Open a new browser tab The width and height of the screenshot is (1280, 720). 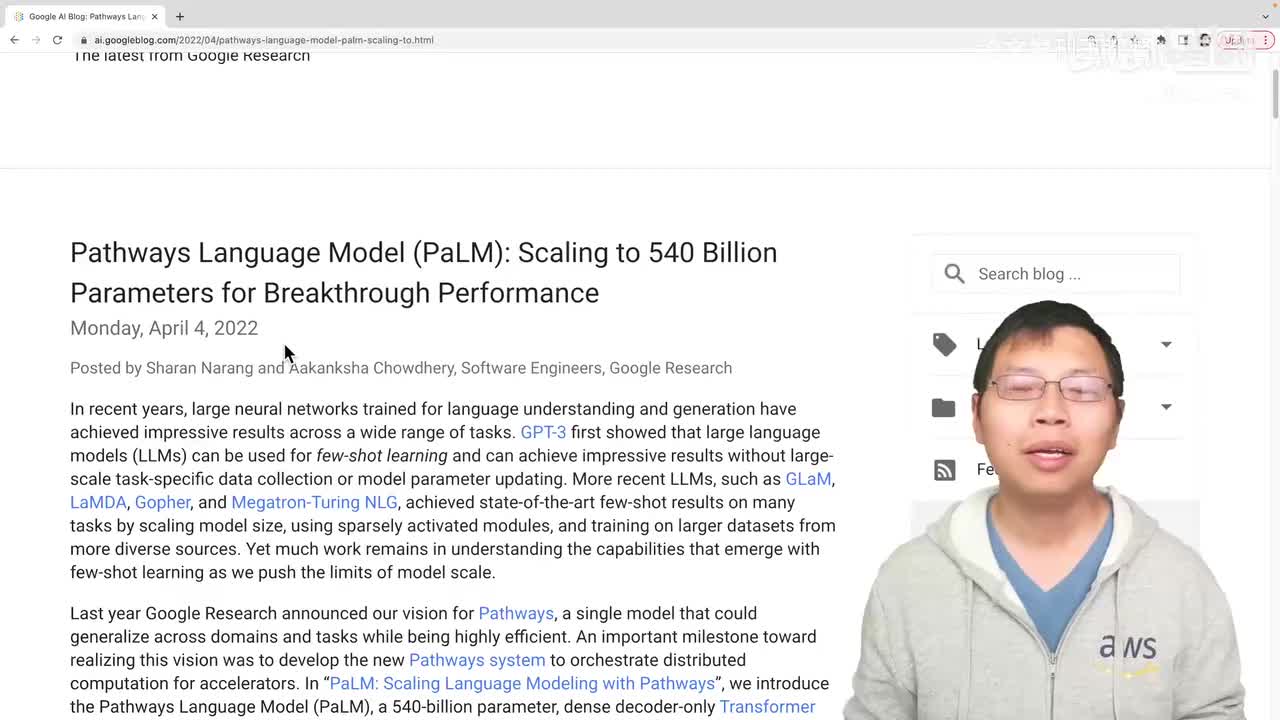click(180, 16)
